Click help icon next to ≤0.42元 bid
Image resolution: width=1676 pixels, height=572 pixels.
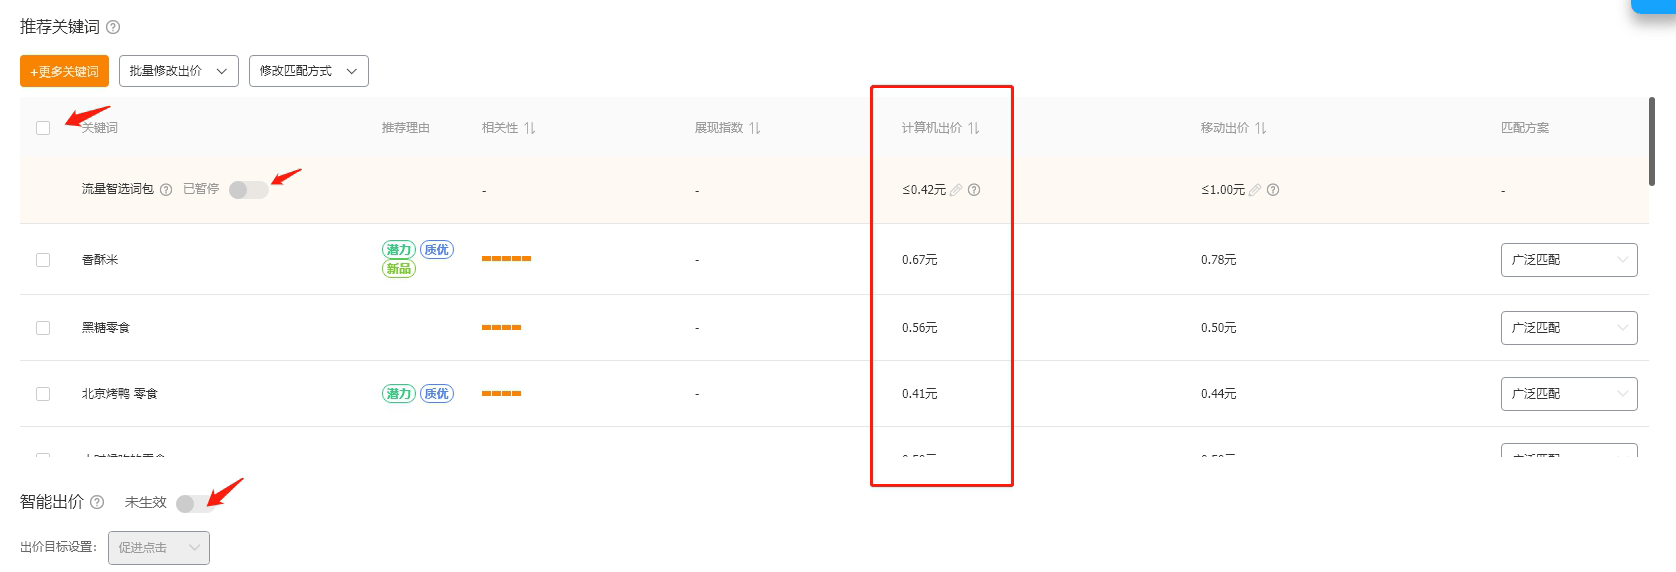(974, 190)
